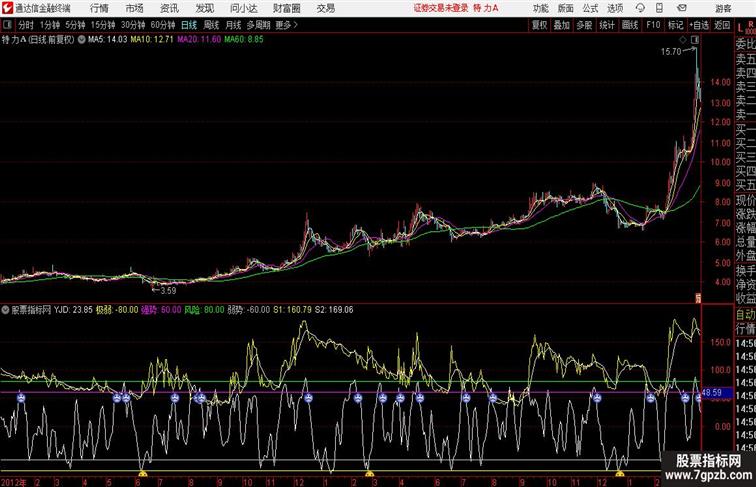Click yellow bottom marker near June 2012
This screenshot has height=487, width=756.
[142, 474]
